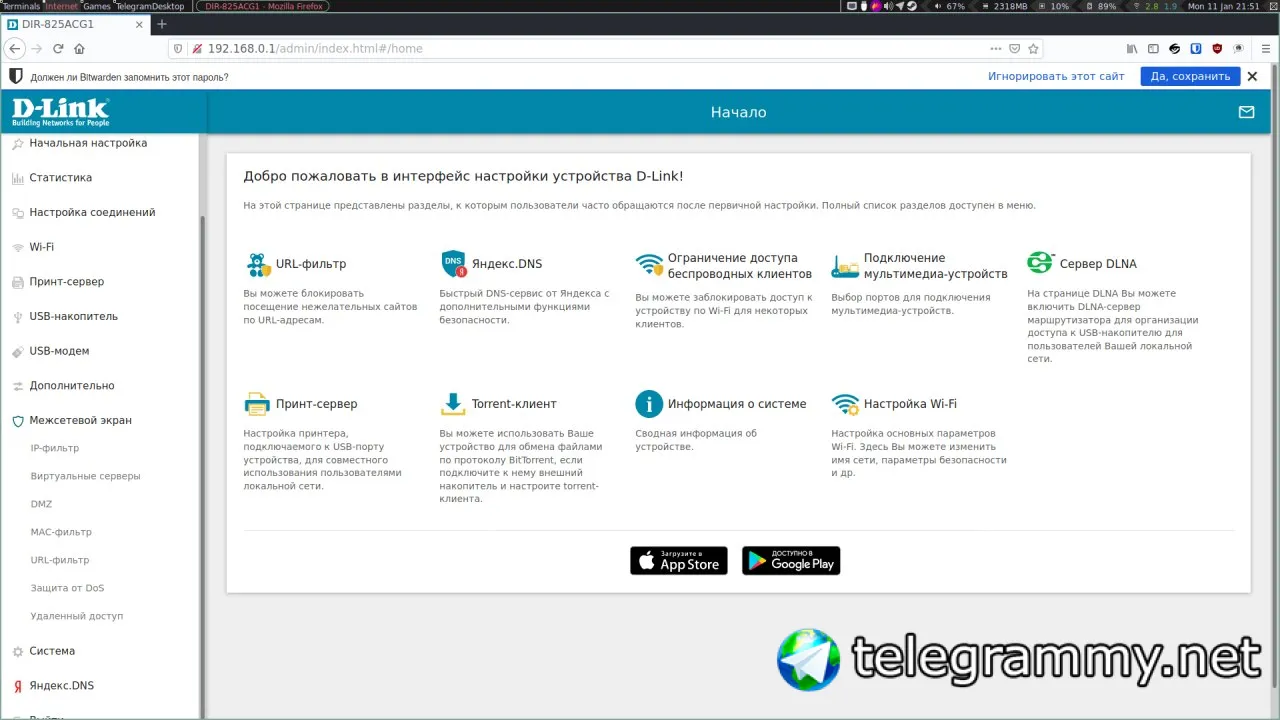
Task: Open the tracking protection shield in address bar
Action: coord(178,48)
